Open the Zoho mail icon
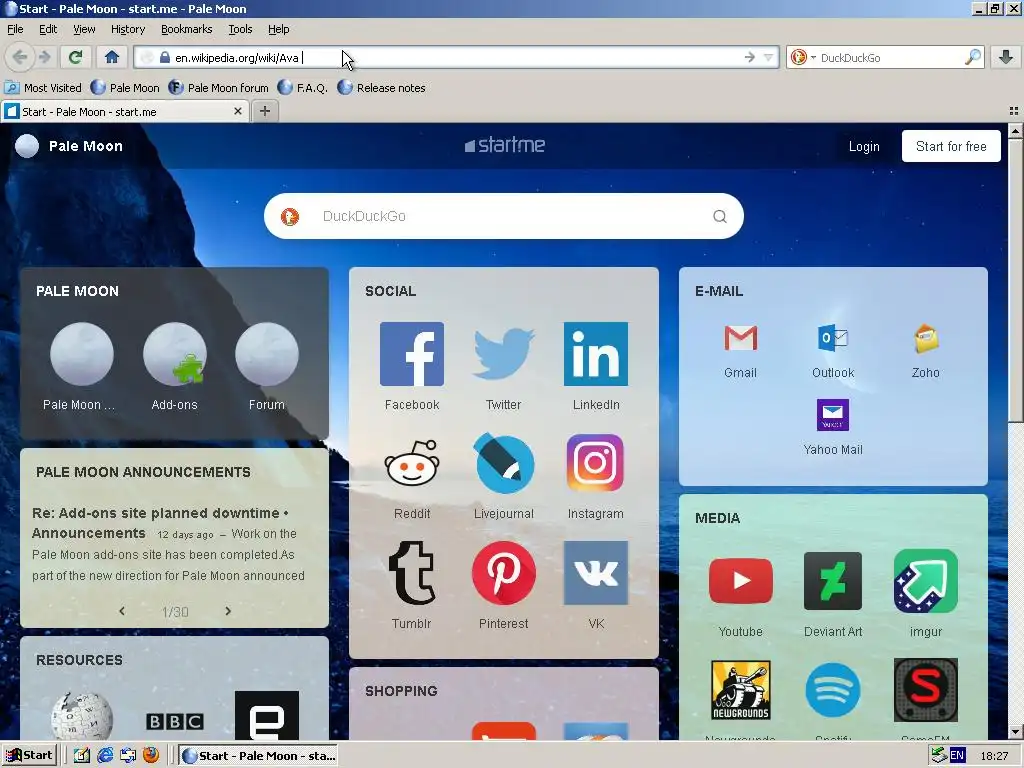Screen dimensions: 1024x768 [x=925, y=338]
